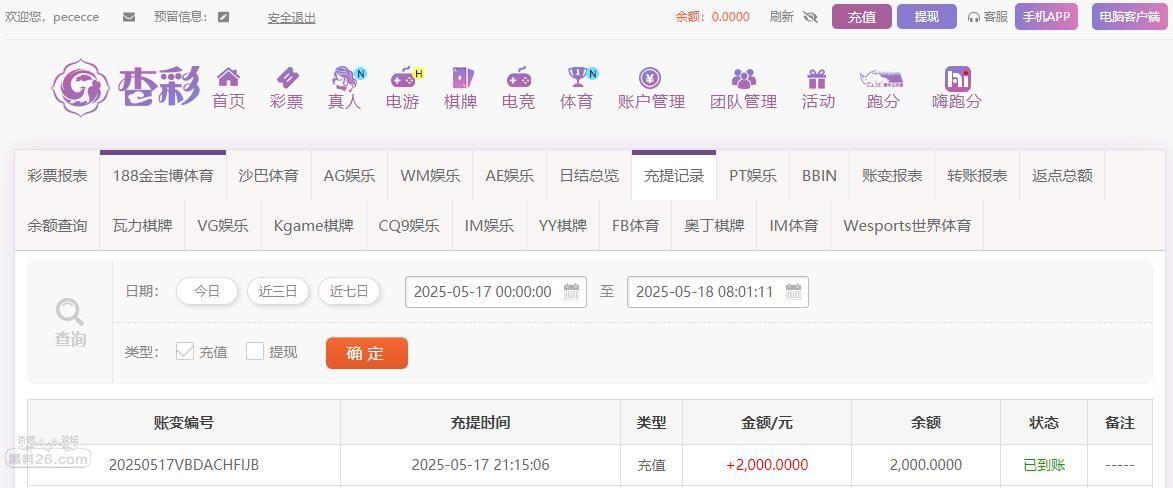Image resolution: width=1173 pixels, height=488 pixels.
Task: Check the 提现 type checkbox
Action: click(x=255, y=351)
